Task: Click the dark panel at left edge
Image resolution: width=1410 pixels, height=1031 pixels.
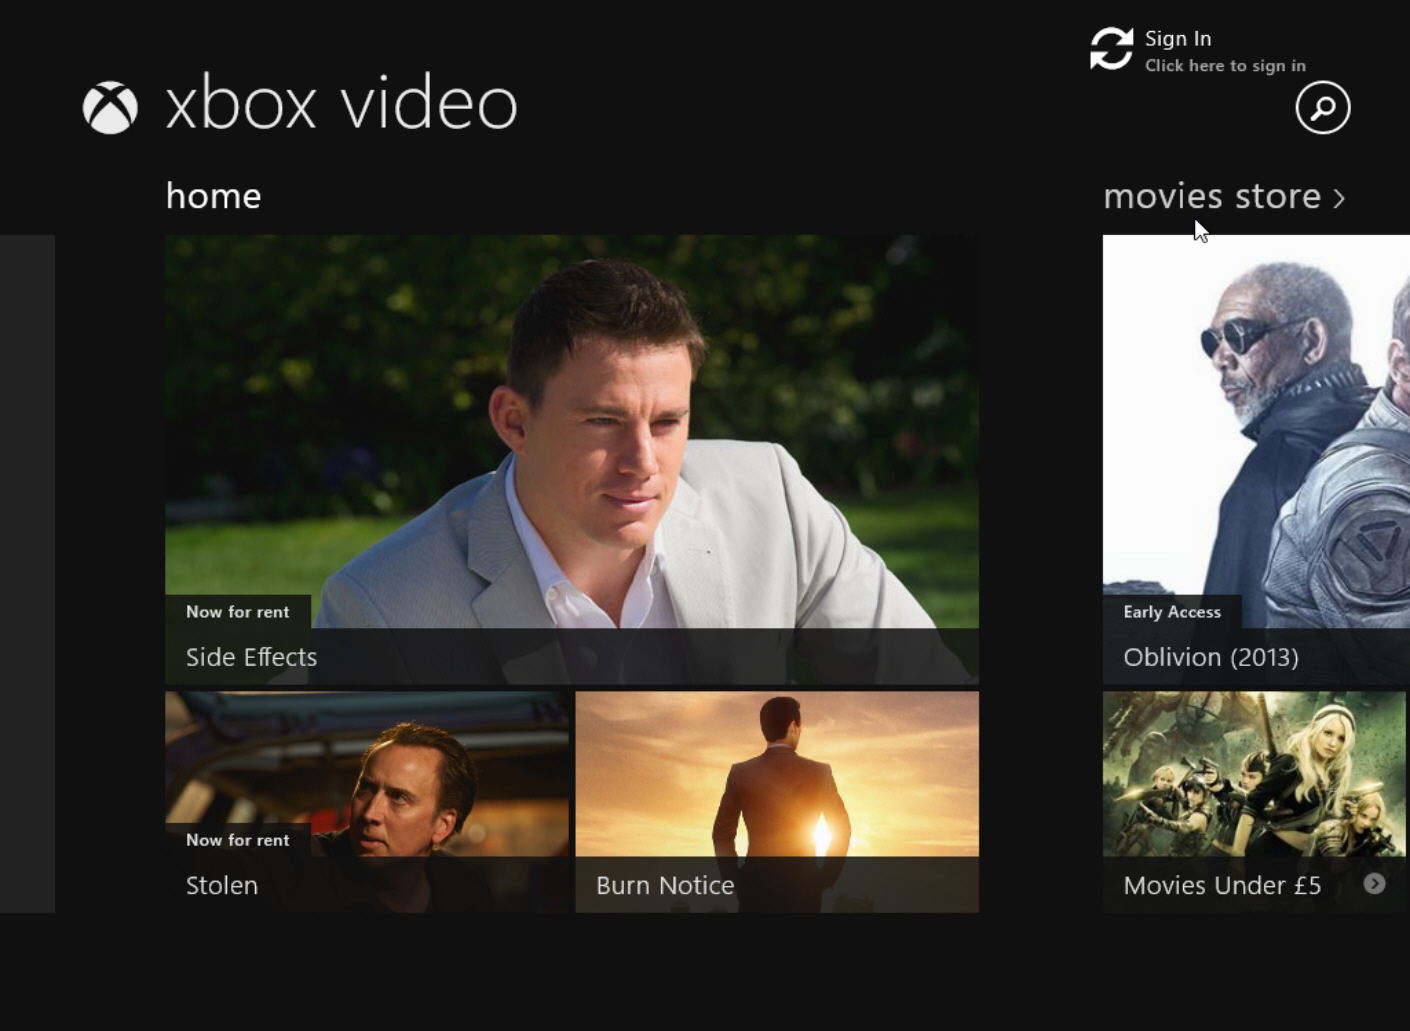Action: coord(27,573)
